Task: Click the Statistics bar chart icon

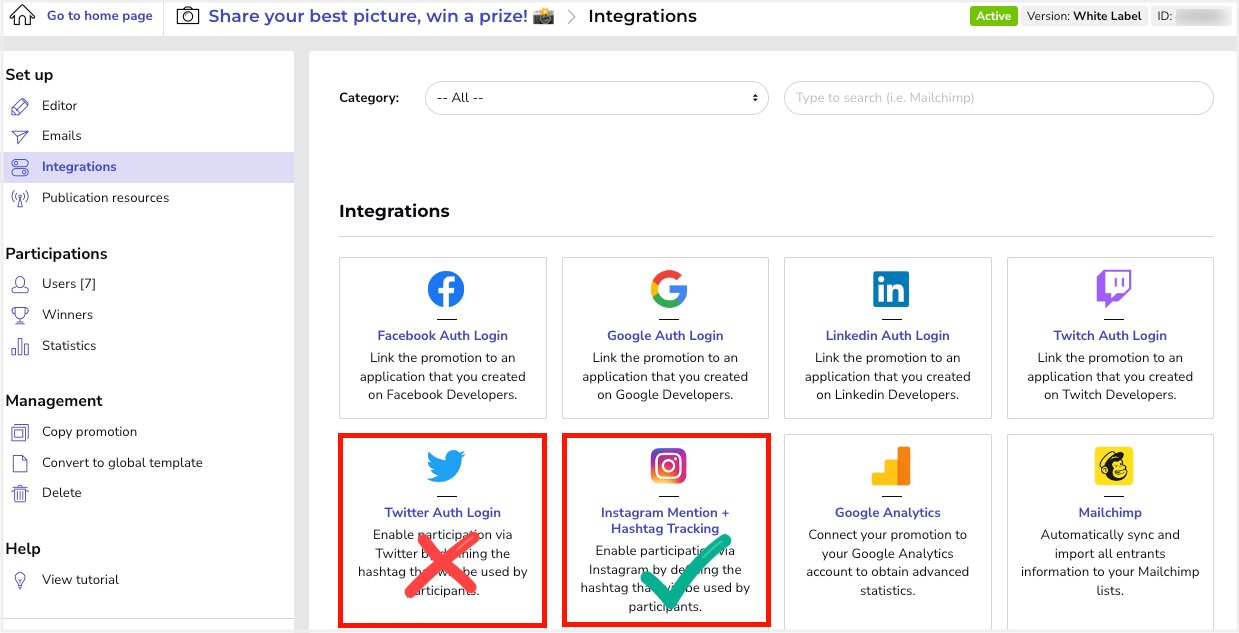Action: (20, 346)
